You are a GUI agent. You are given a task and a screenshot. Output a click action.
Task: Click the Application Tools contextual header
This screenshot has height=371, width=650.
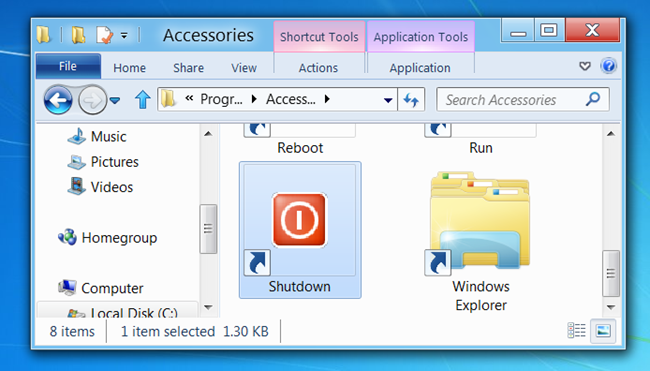[x=421, y=37]
